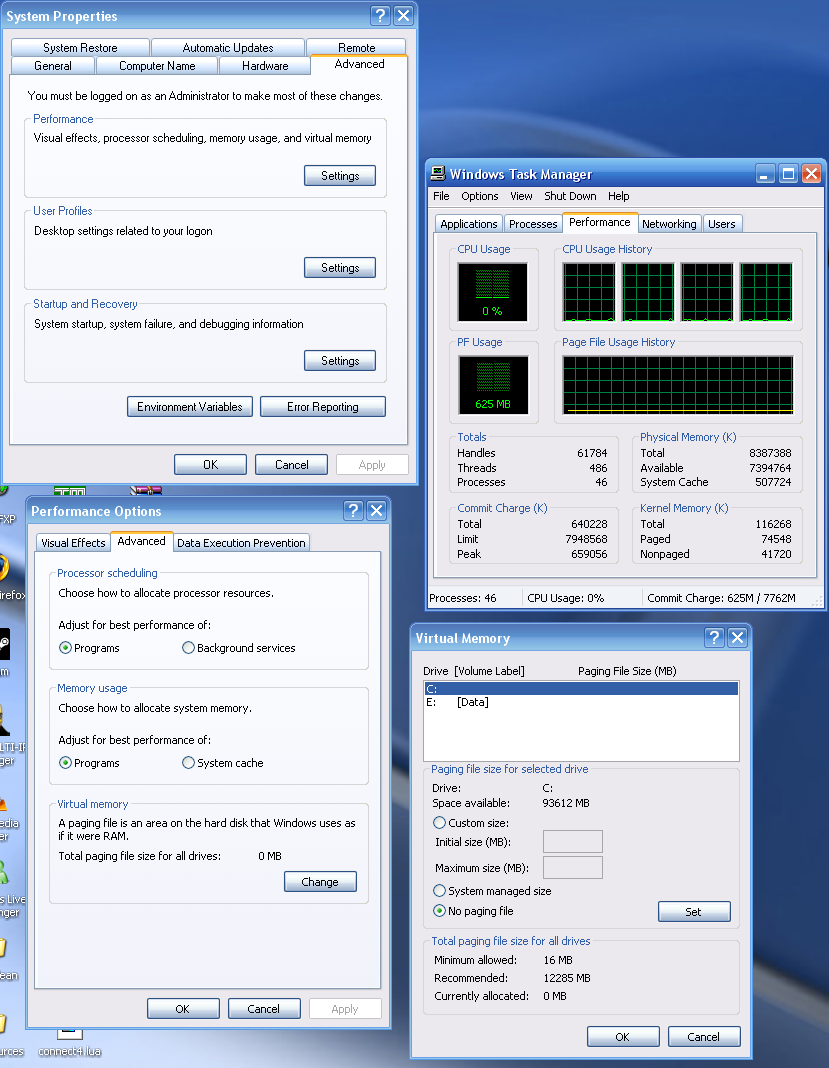Open Remote tab in System Properties

pos(356,48)
